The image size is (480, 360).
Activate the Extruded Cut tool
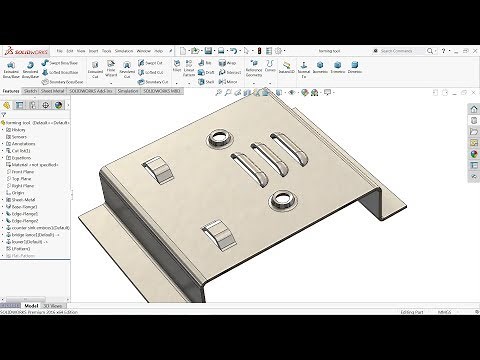click(95, 70)
